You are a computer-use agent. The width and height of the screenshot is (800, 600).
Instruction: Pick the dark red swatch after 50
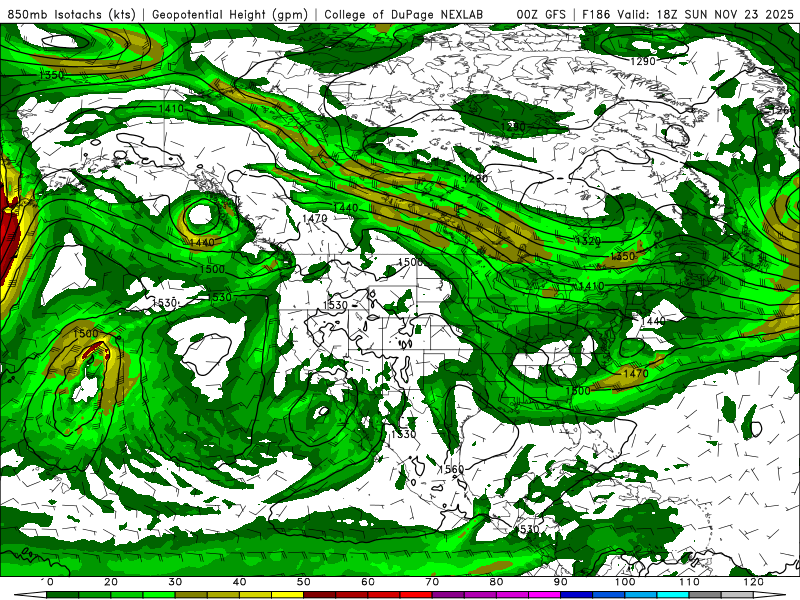pyautogui.click(x=319, y=595)
